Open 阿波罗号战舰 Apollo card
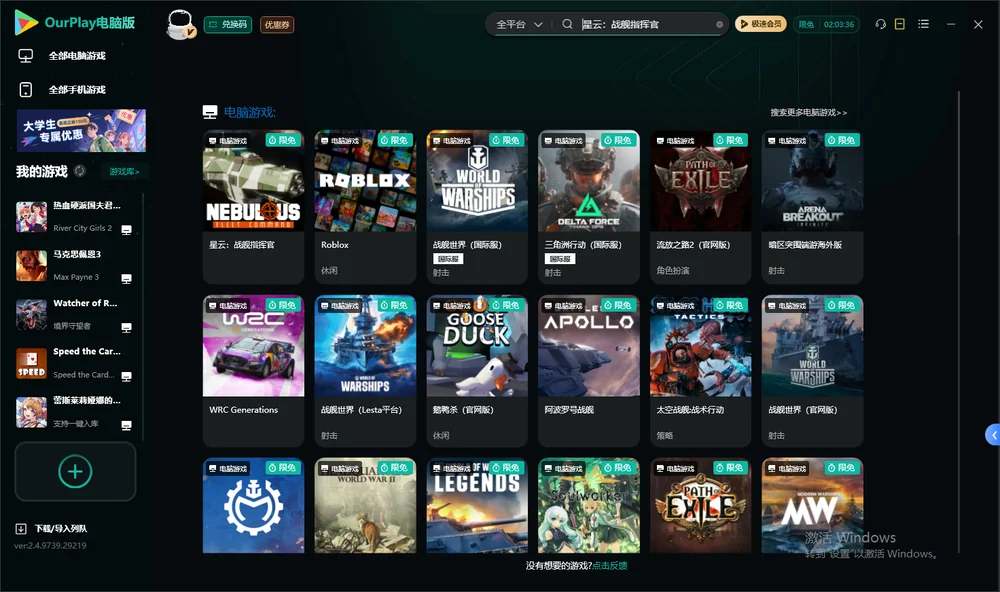Screen dimensions: 1000x592 tap(589, 371)
